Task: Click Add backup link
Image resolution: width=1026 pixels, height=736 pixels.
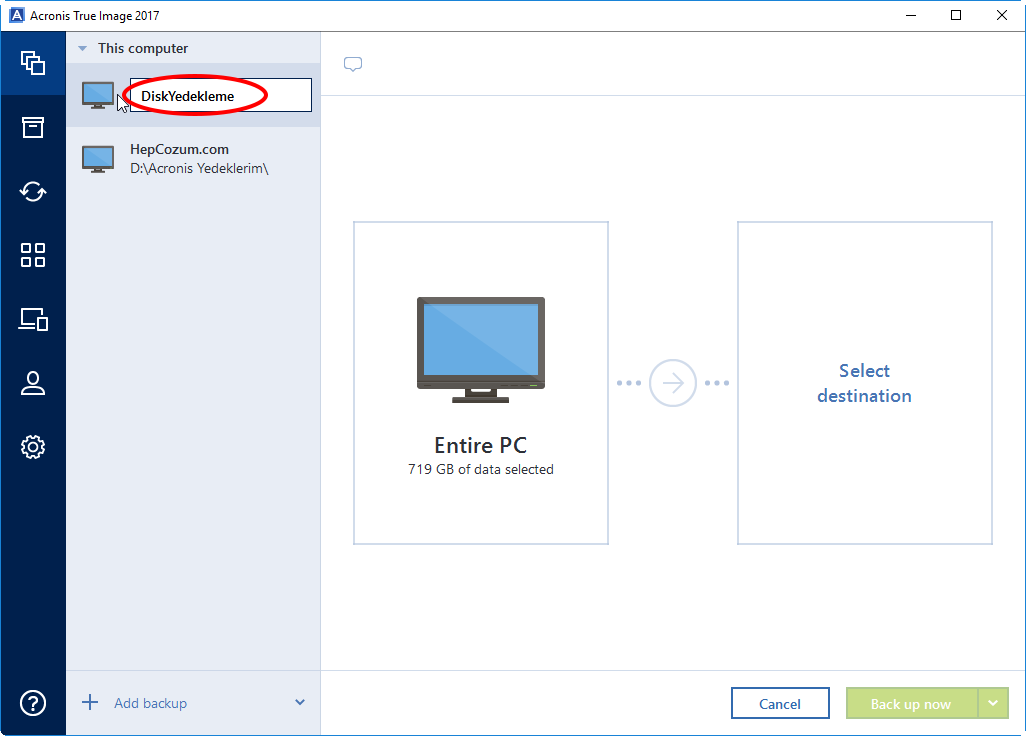Action: pyautogui.click(x=150, y=703)
